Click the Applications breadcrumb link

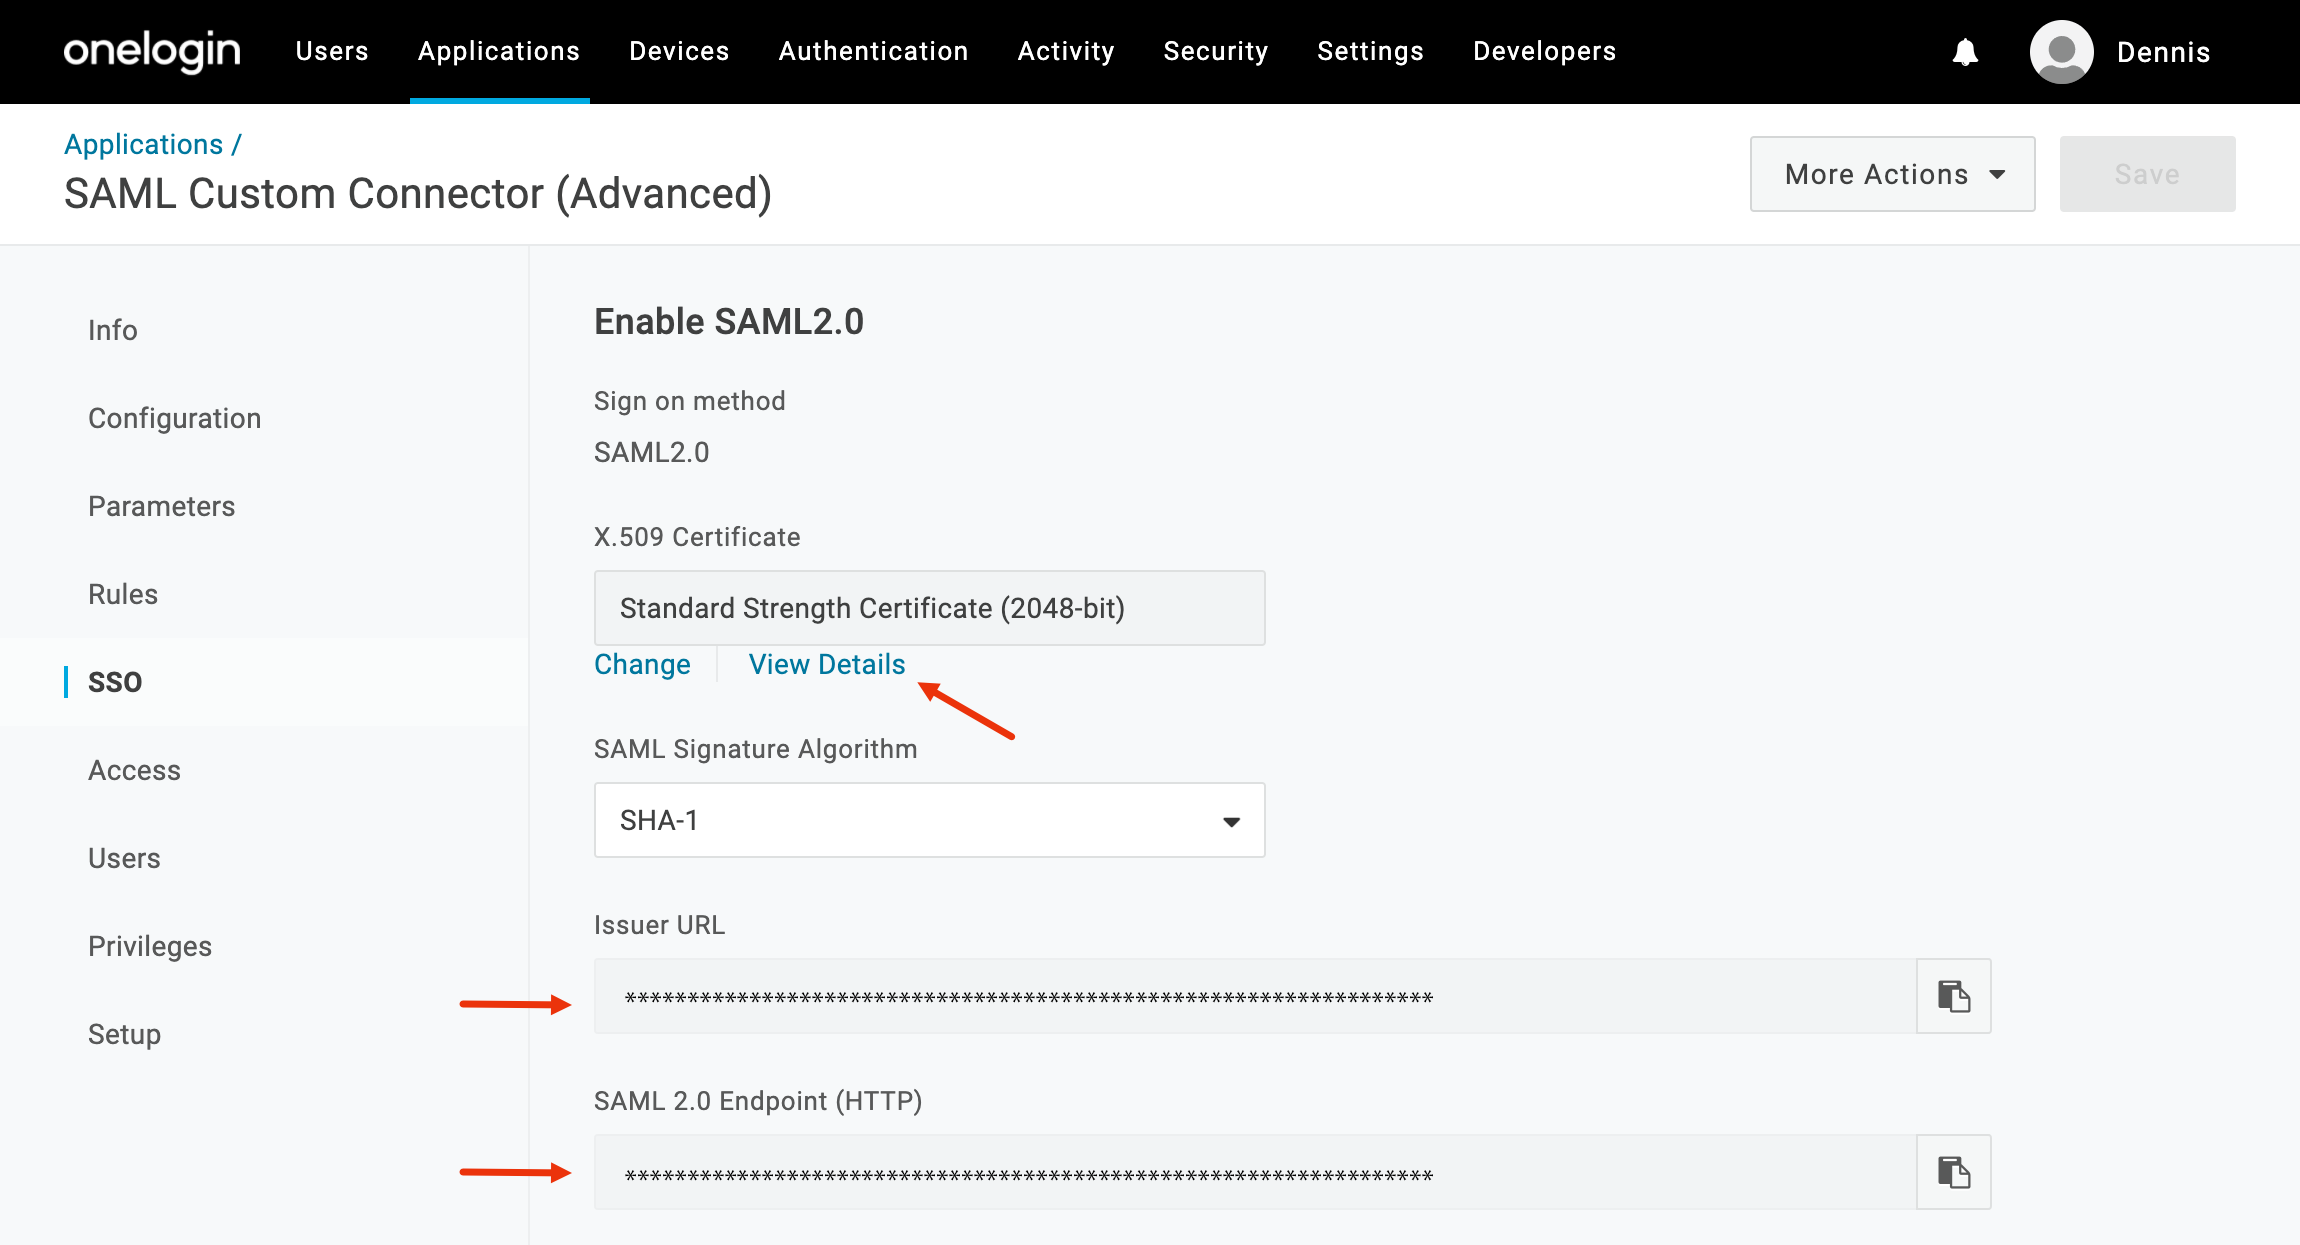click(144, 144)
